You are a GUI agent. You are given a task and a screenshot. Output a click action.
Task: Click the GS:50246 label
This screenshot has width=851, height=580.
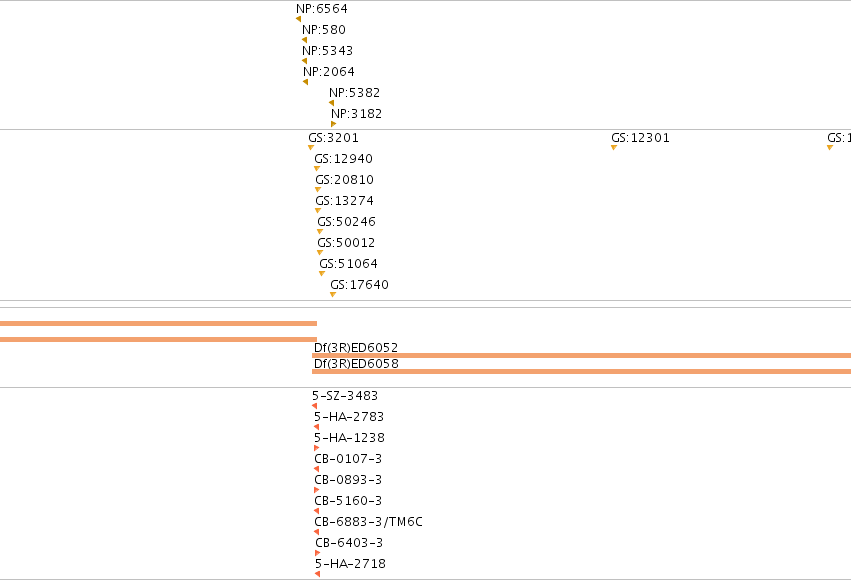coord(346,222)
